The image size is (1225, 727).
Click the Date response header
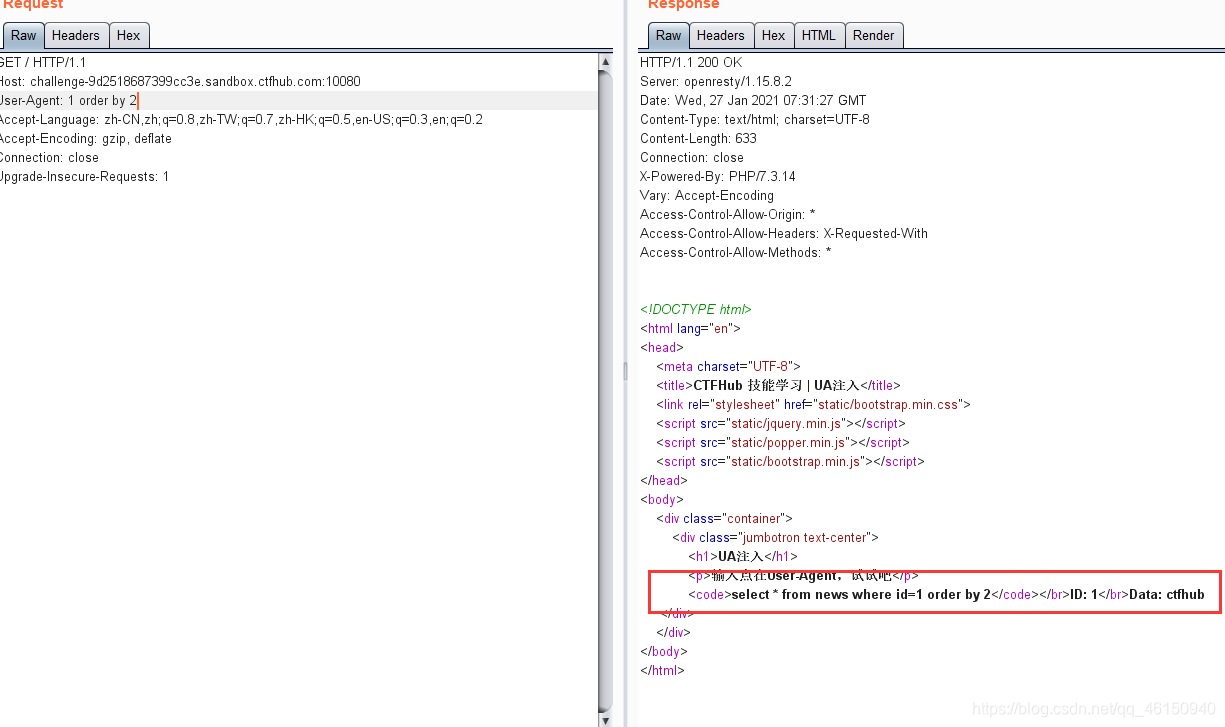pyautogui.click(x=753, y=101)
